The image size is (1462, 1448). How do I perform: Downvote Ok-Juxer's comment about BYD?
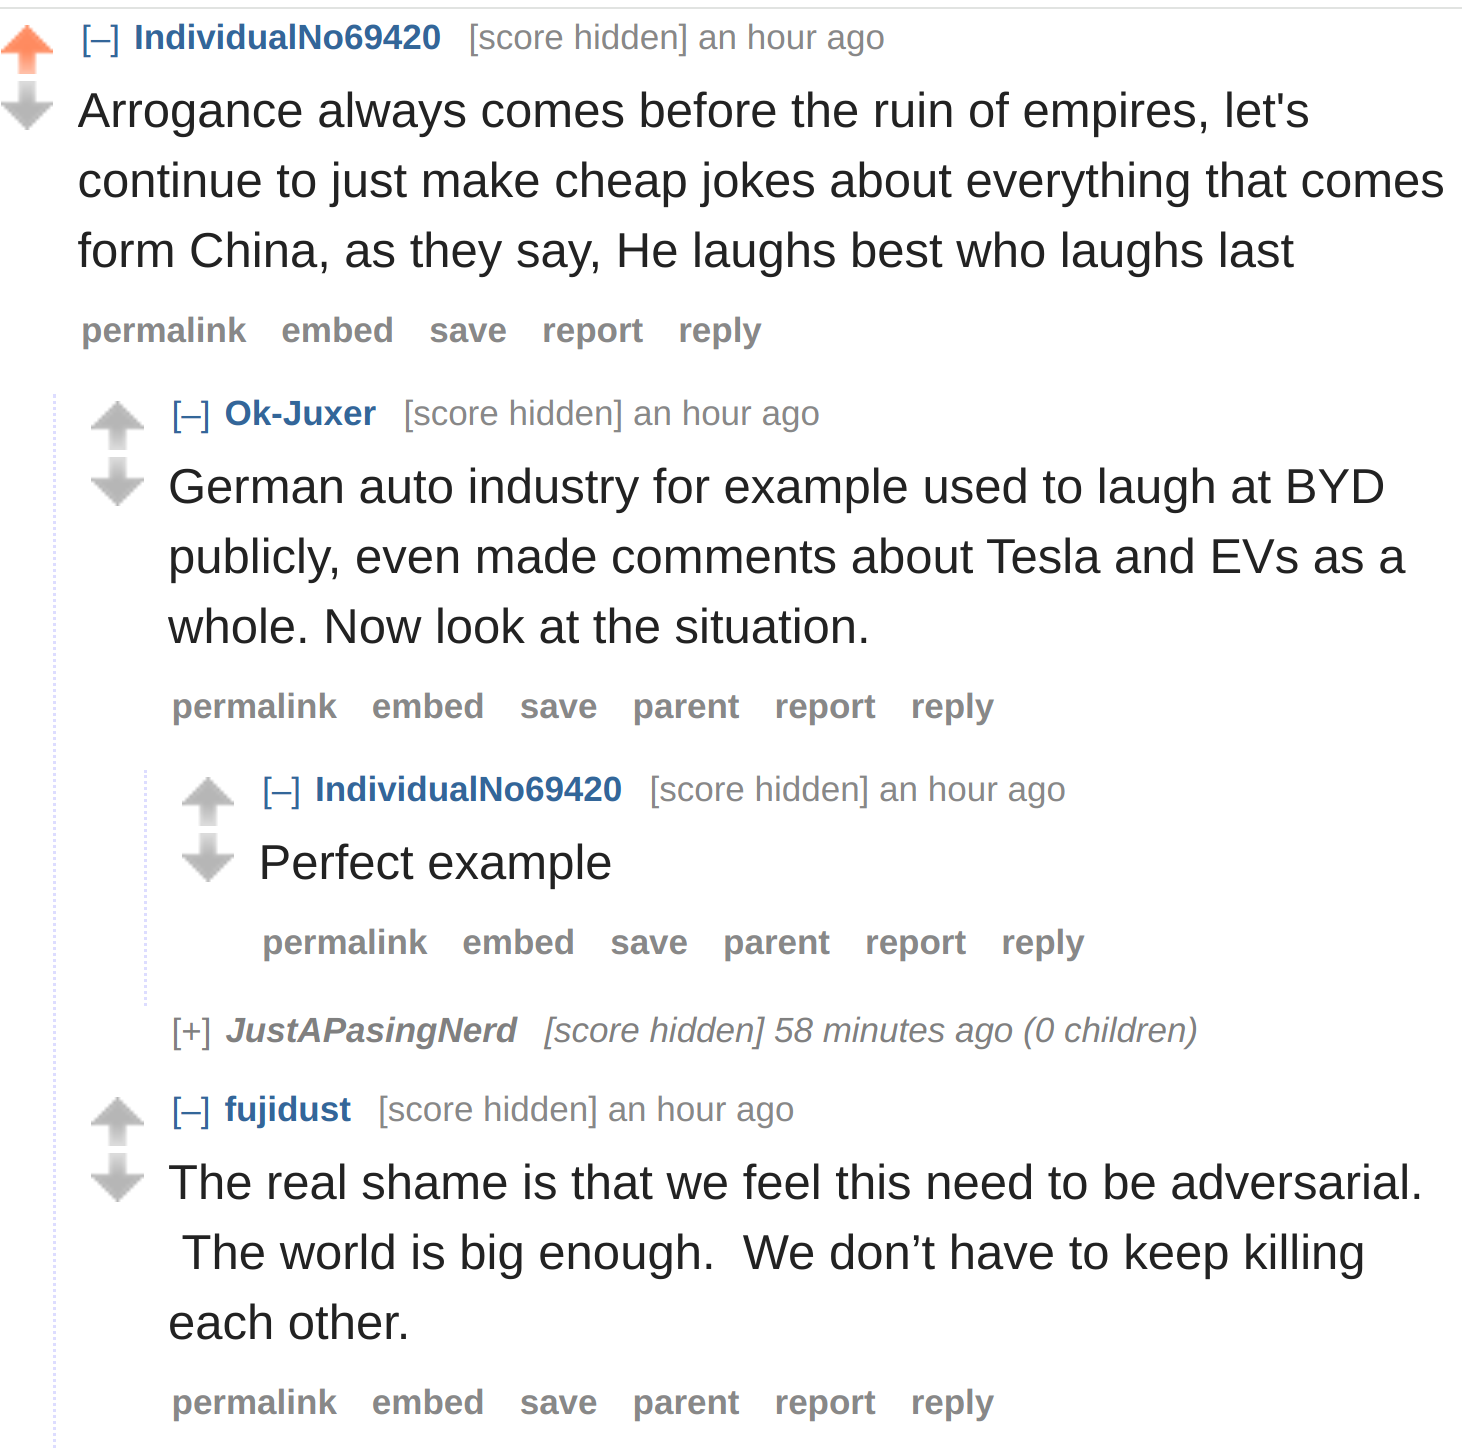click(118, 481)
